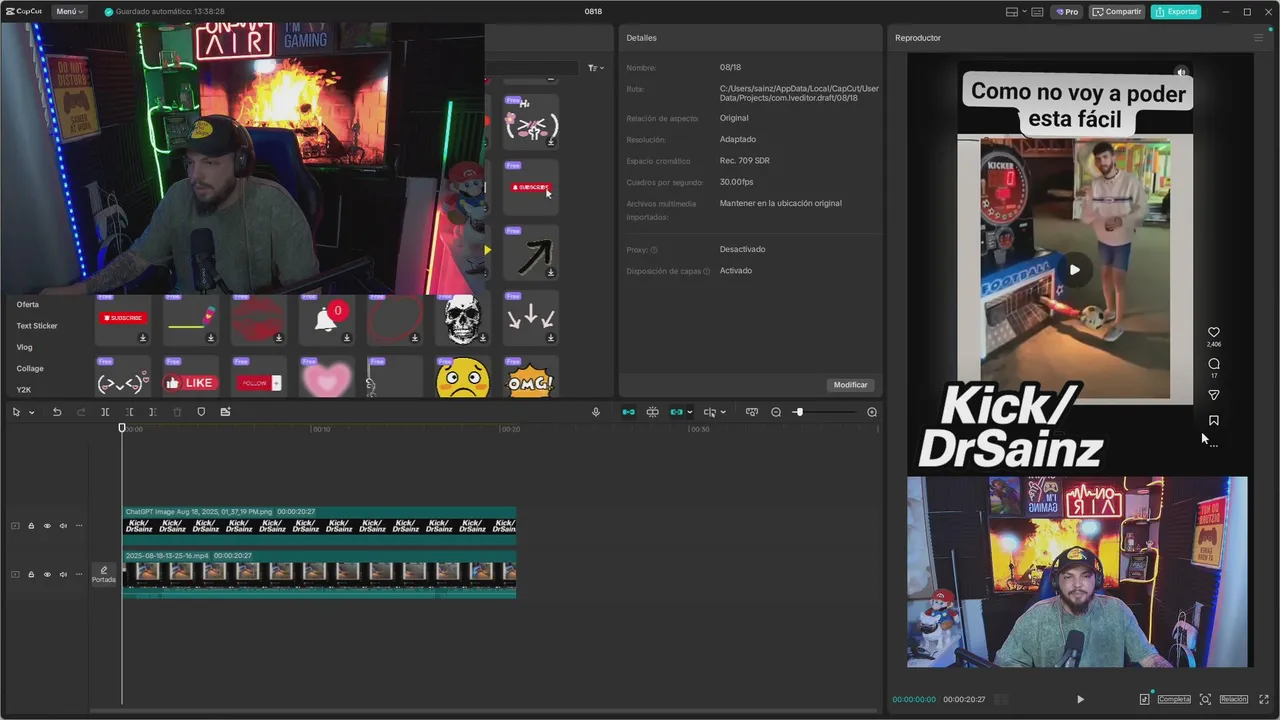
Task: Click the player play button at bottom
Action: coord(1080,699)
